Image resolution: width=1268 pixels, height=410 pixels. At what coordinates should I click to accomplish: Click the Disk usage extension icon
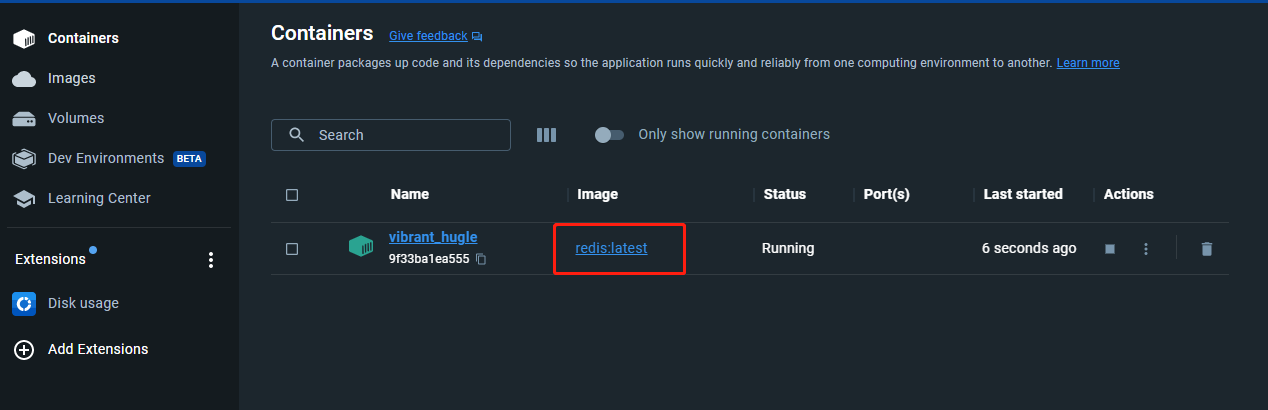[24, 303]
